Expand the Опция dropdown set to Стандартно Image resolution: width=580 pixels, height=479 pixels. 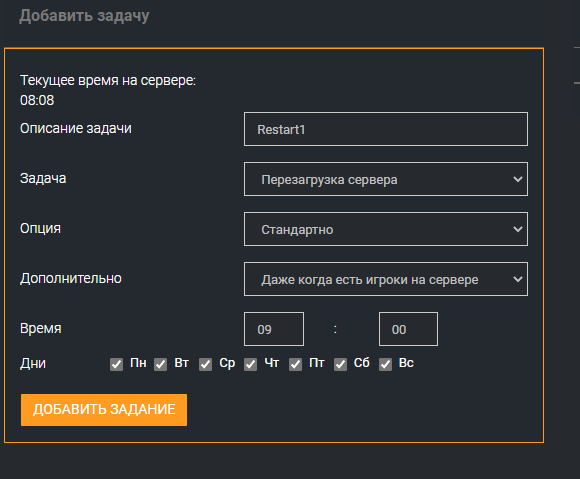386,229
